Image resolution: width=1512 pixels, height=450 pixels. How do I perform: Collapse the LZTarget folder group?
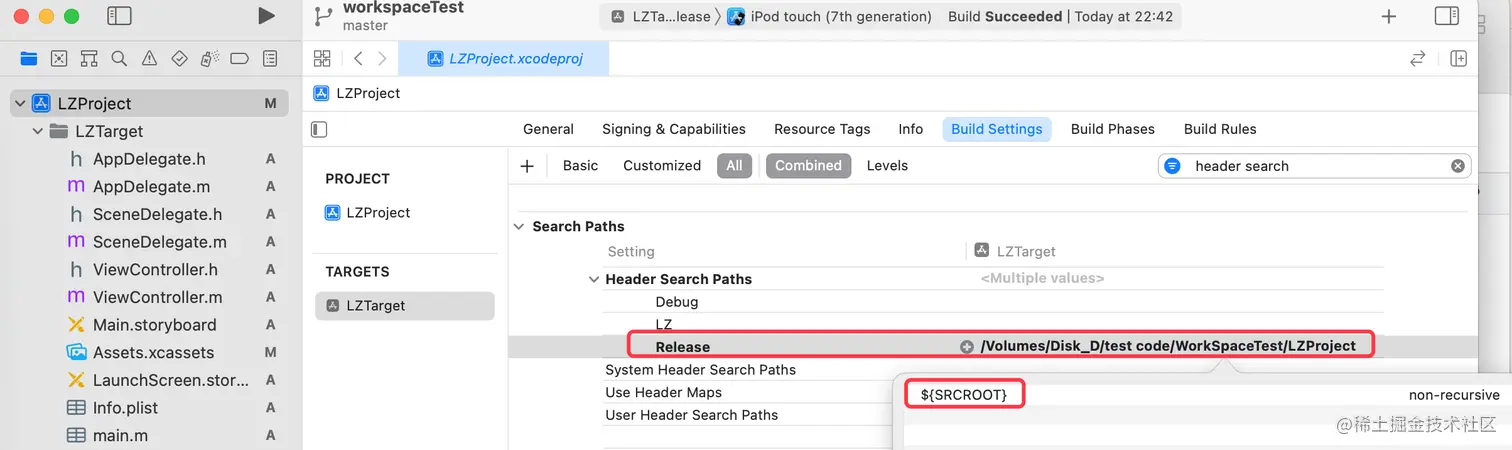(38, 131)
